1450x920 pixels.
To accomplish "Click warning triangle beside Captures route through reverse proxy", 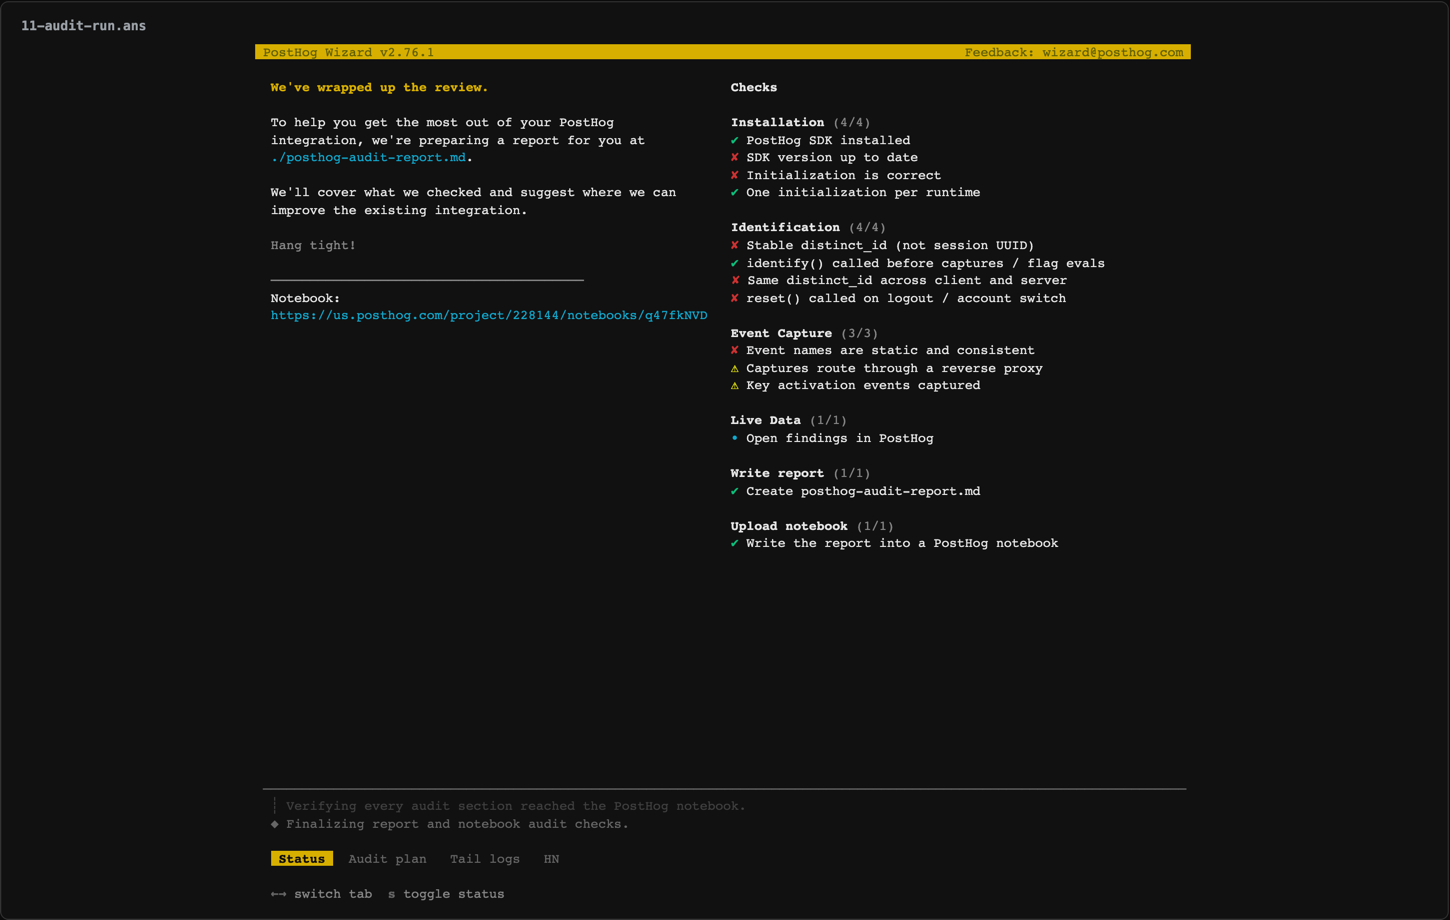I will (x=735, y=369).
